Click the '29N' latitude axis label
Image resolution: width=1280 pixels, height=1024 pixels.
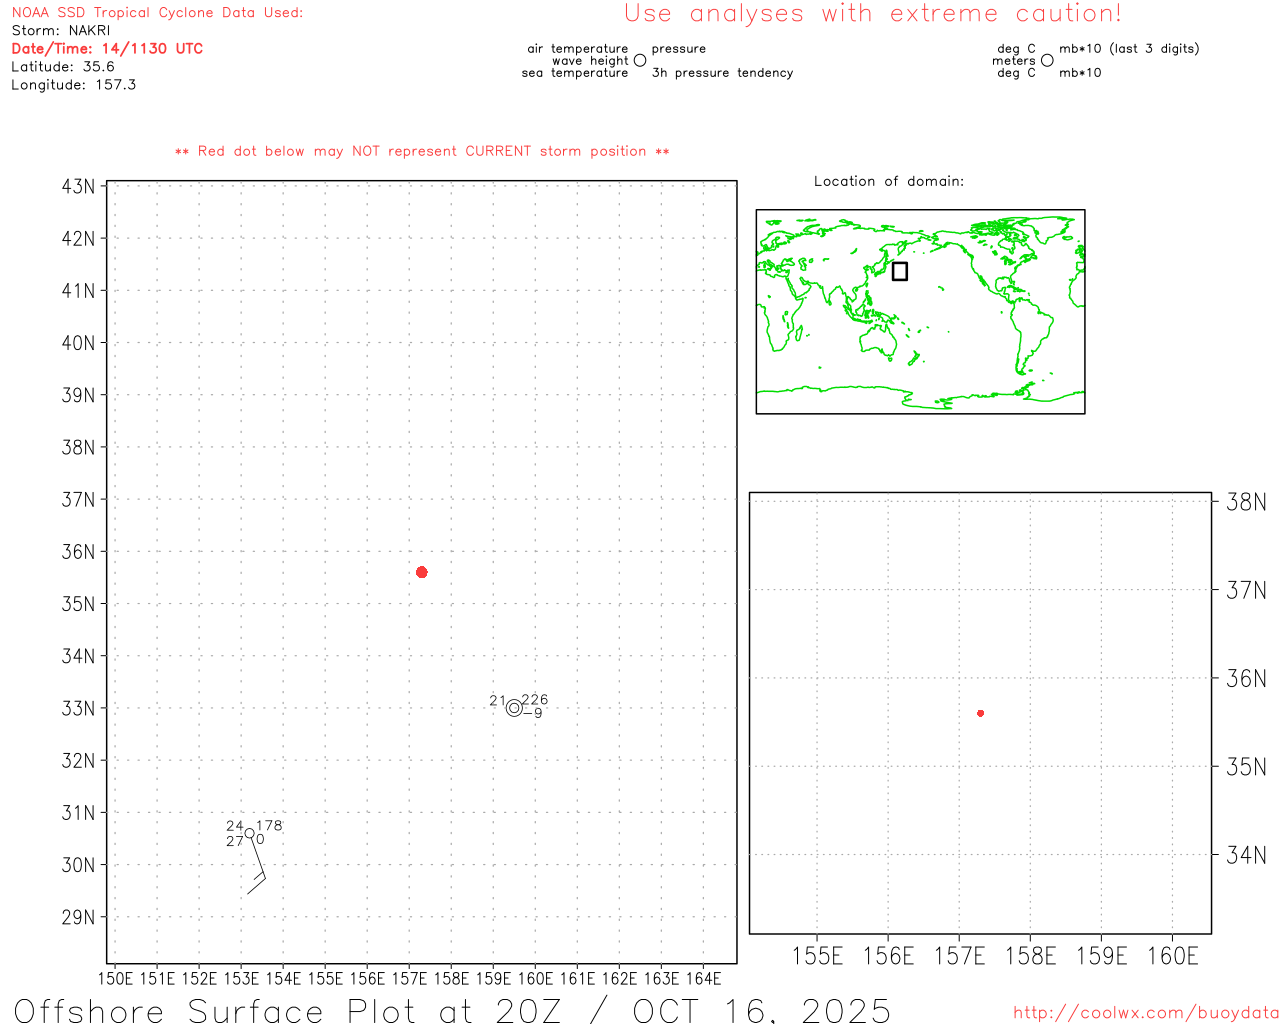(79, 917)
